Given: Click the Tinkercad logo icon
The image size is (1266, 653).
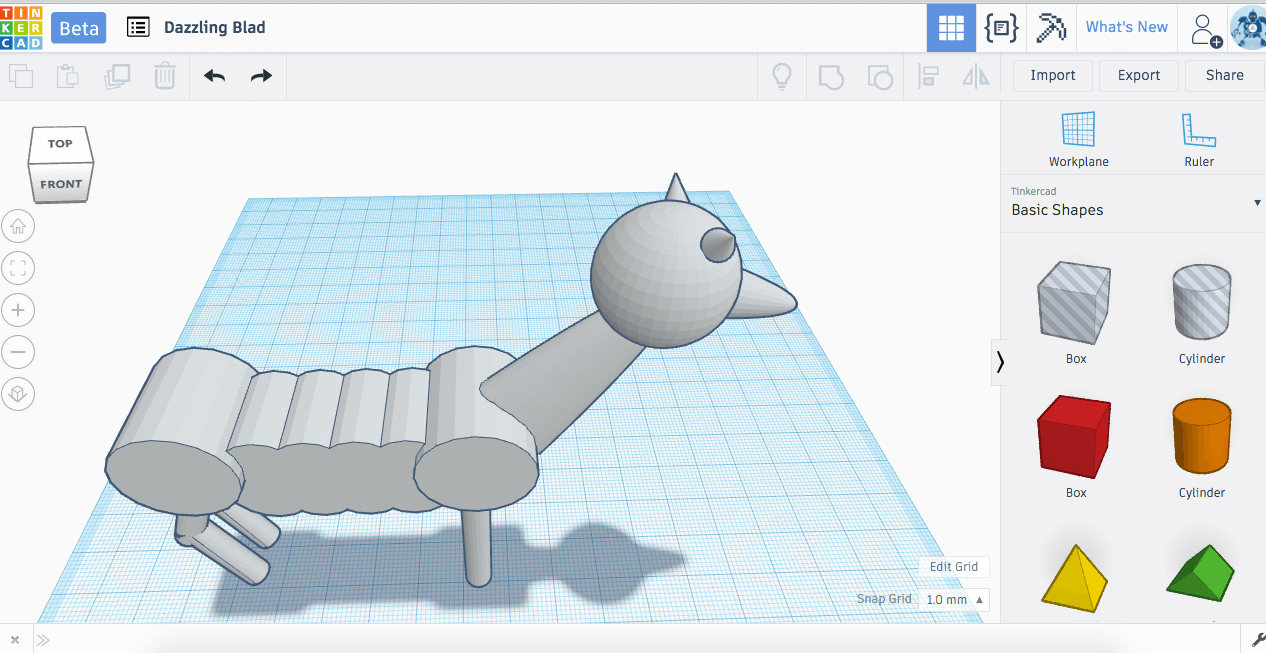Looking at the screenshot, I should click(x=22, y=27).
